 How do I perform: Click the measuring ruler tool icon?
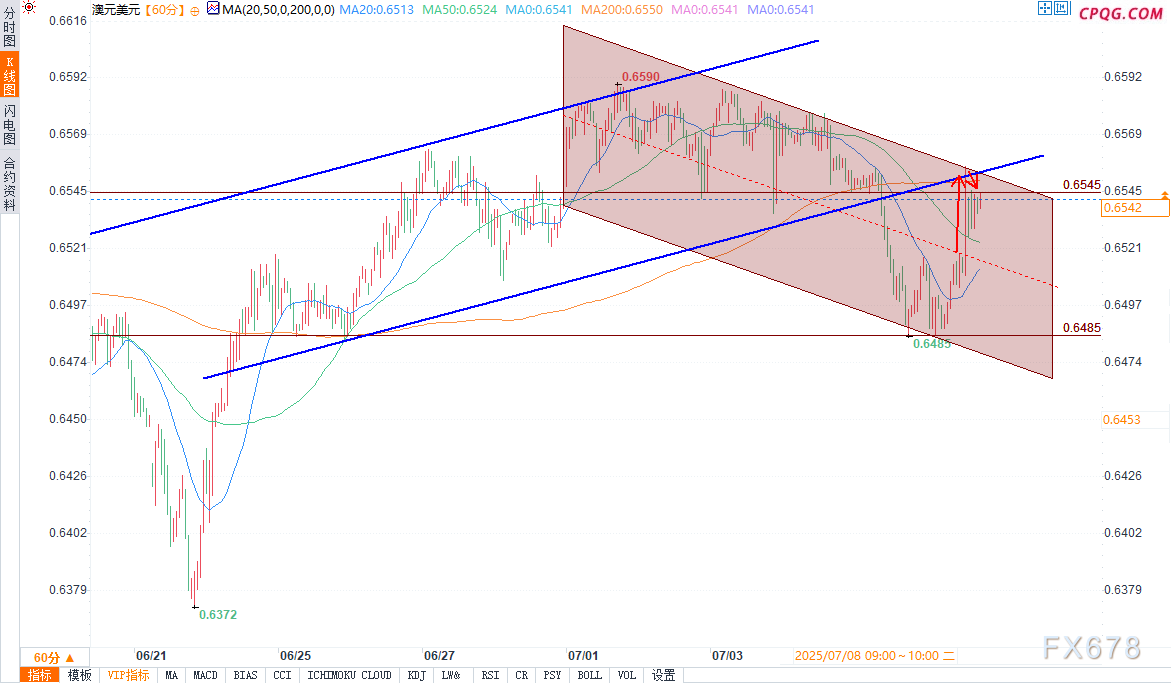coord(1061,9)
